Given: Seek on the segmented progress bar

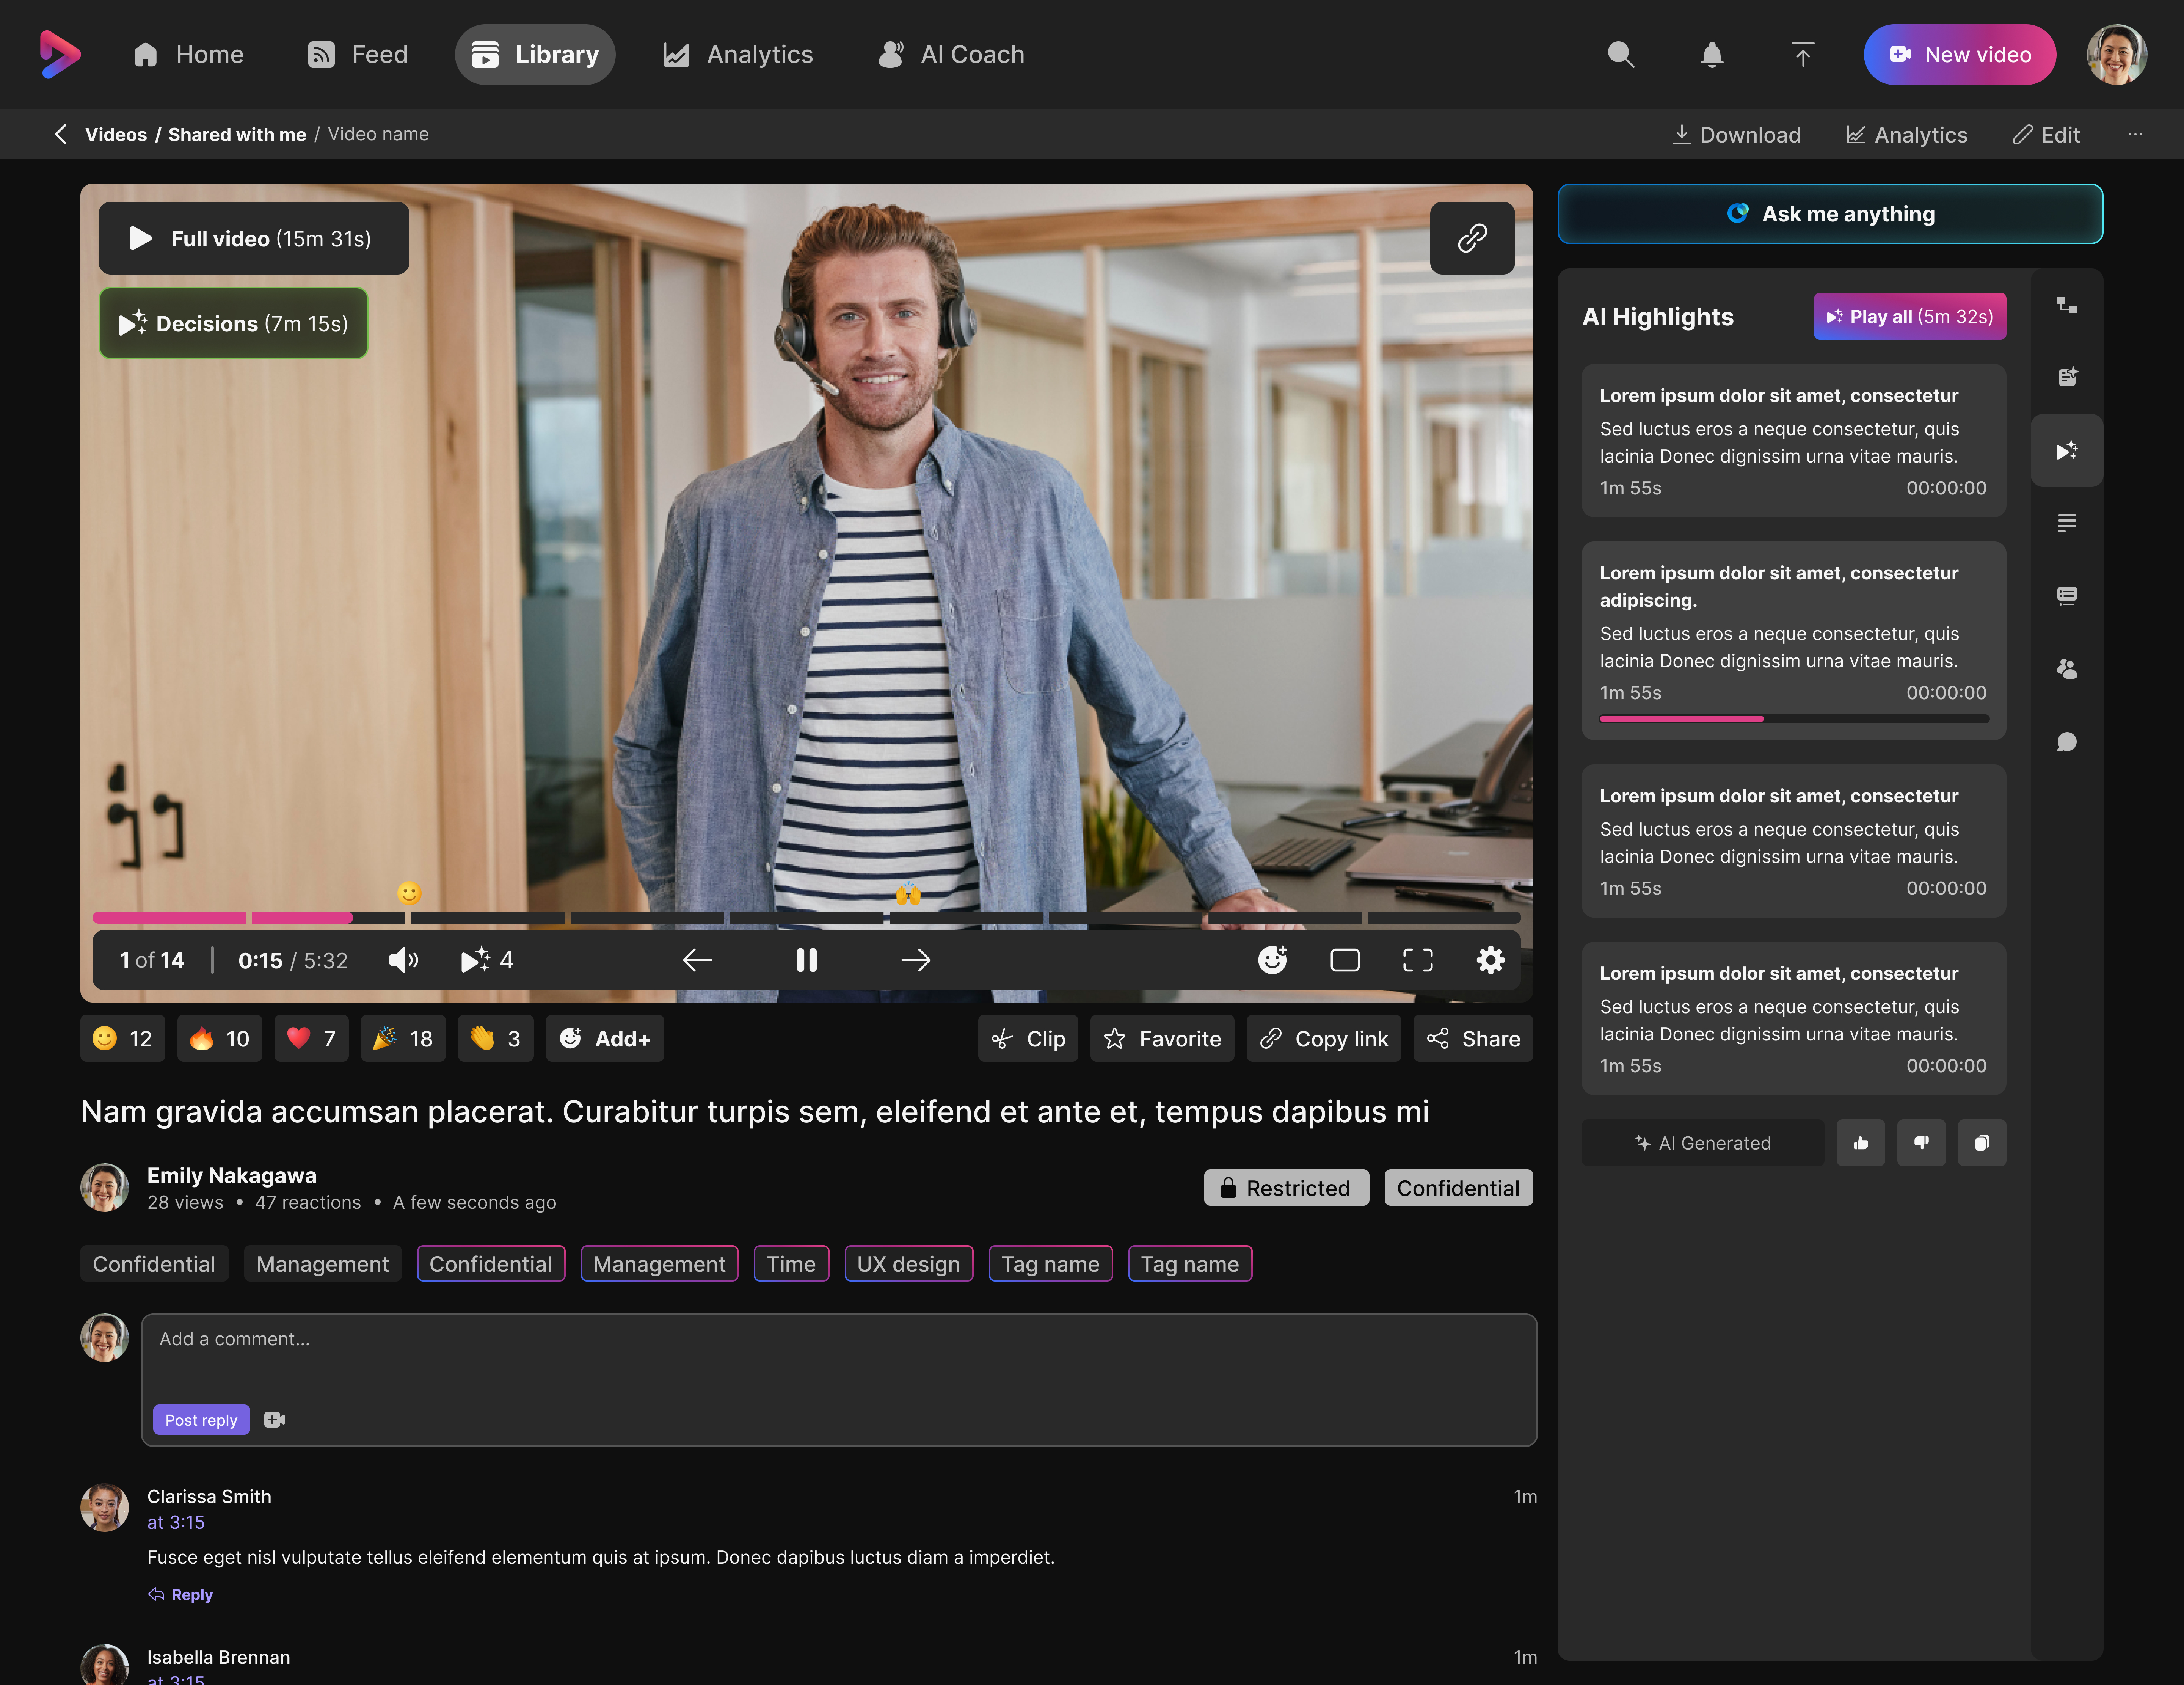Looking at the screenshot, I should [806, 917].
